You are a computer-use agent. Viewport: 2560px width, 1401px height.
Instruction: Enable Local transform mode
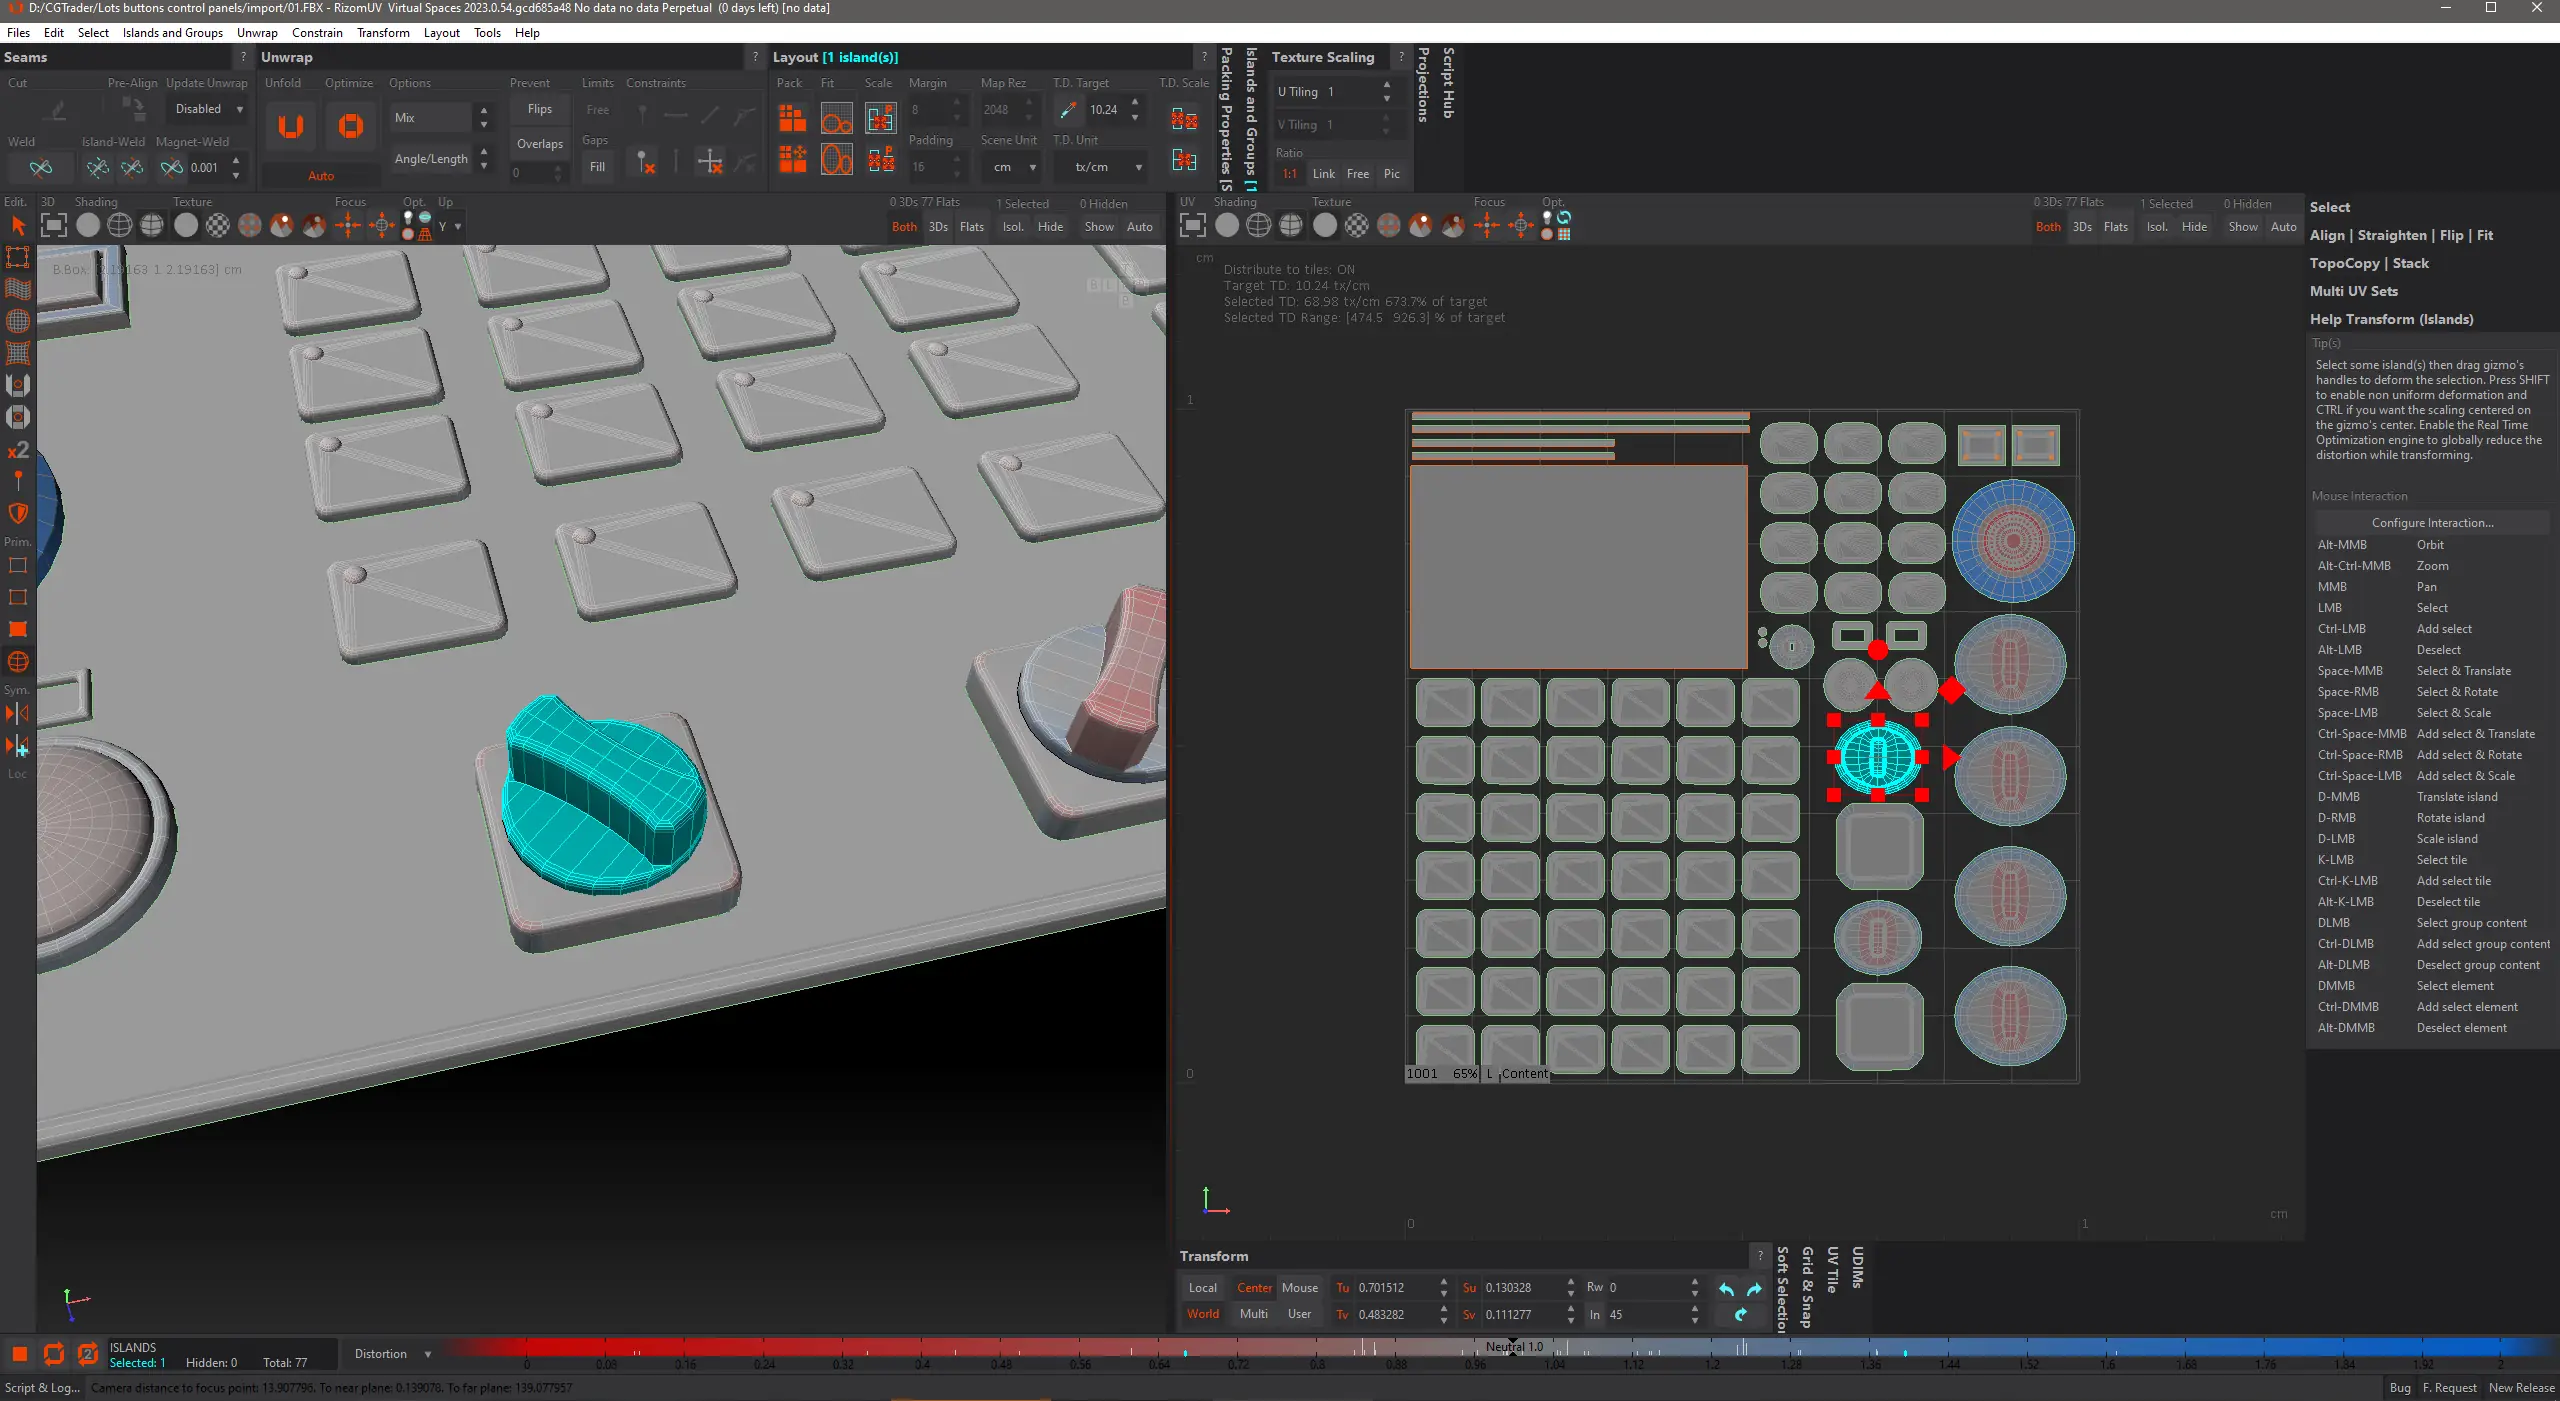click(x=1203, y=1288)
